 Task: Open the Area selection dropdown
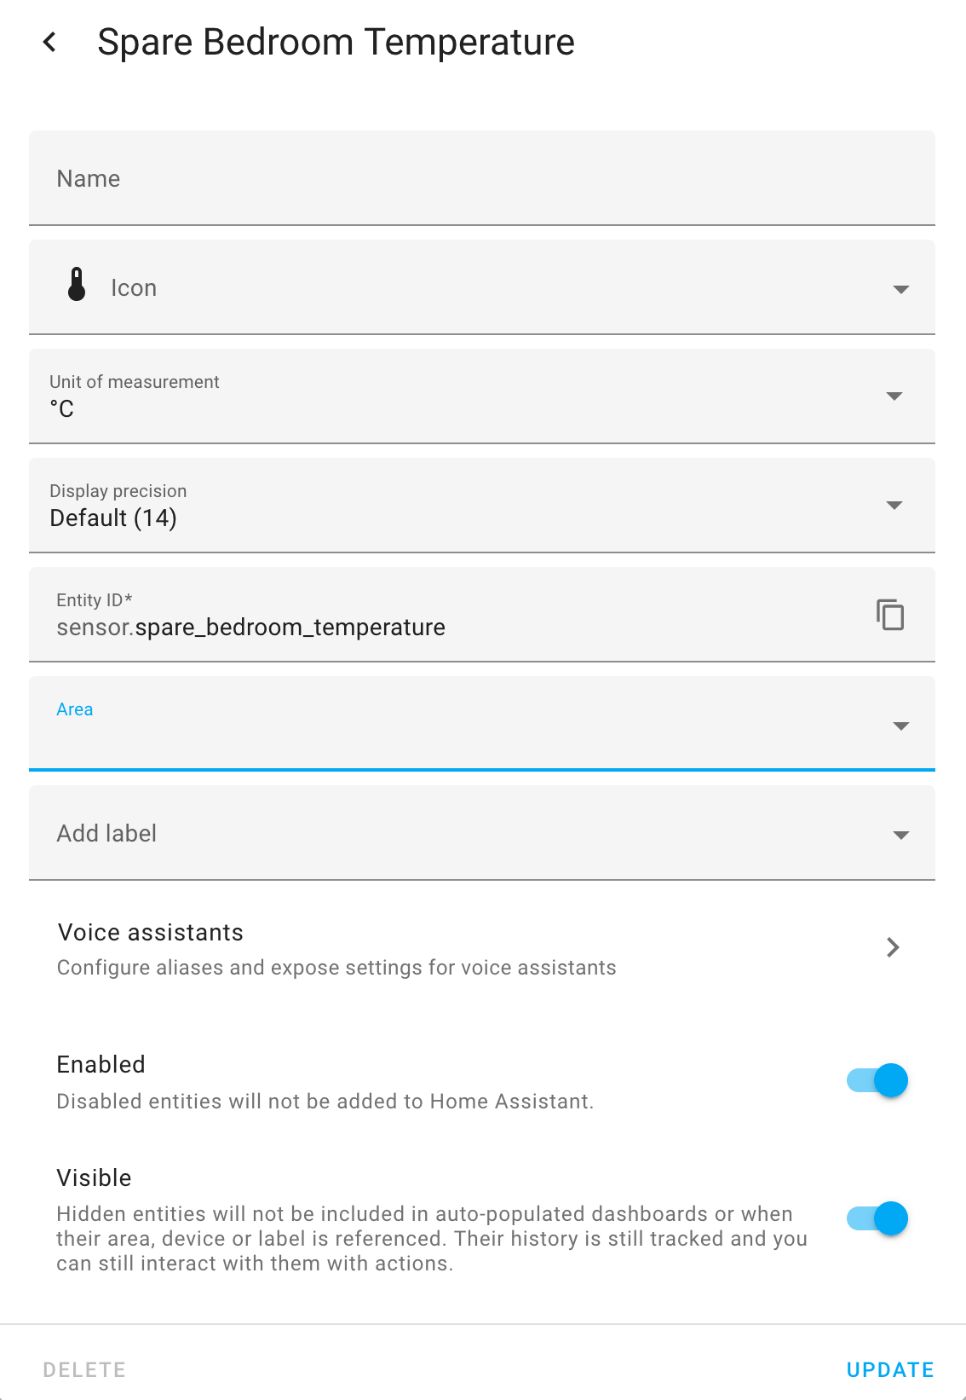pyautogui.click(x=900, y=726)
